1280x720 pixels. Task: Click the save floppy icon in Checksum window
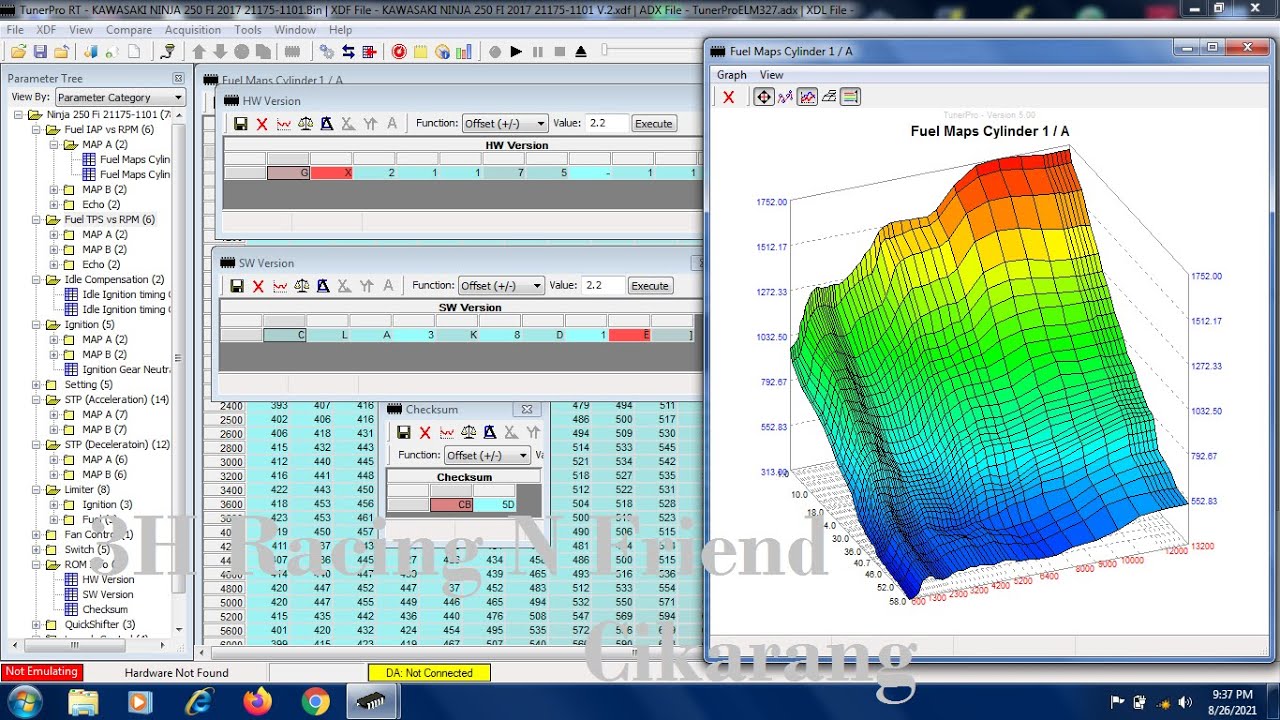(404, 432)
